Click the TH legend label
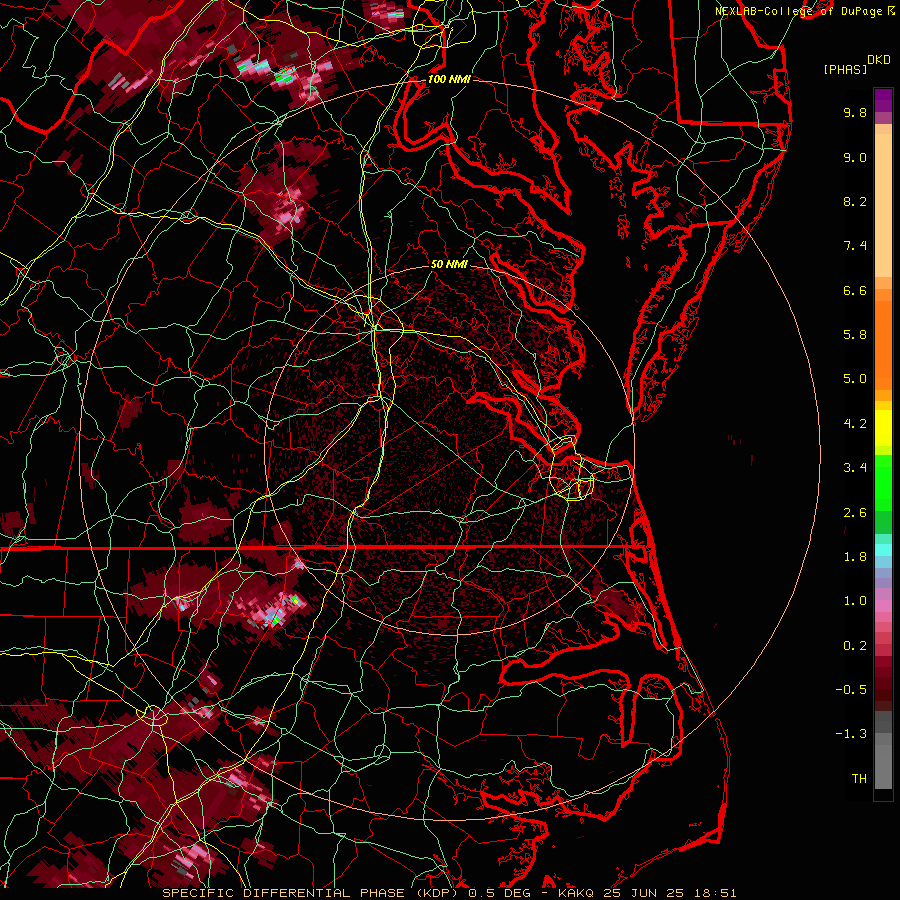900x900 pixels. tap(859, 779)
